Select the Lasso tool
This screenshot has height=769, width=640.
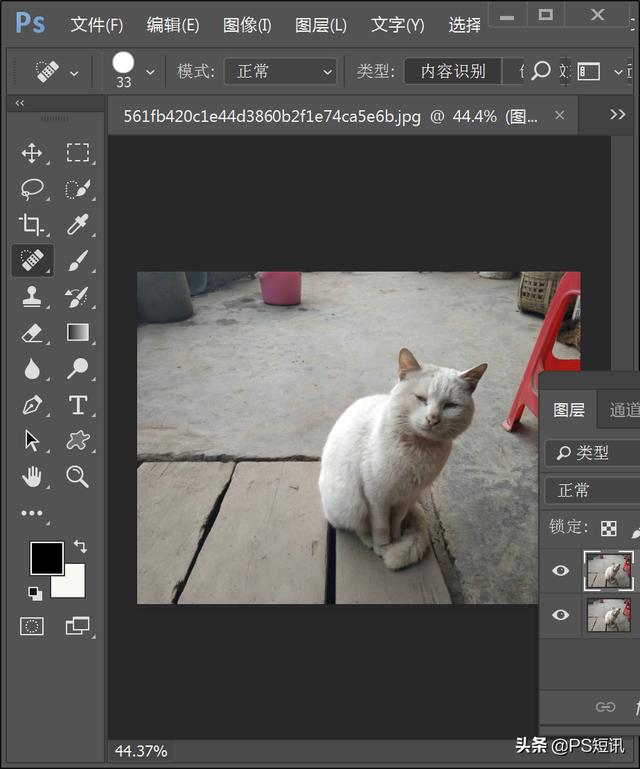click(32, 189)
